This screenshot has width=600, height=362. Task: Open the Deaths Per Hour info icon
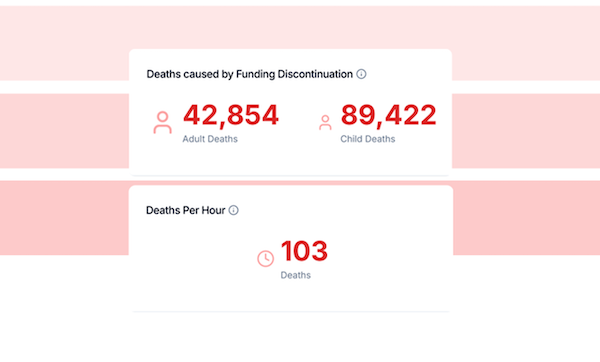[x=233, y=210]
